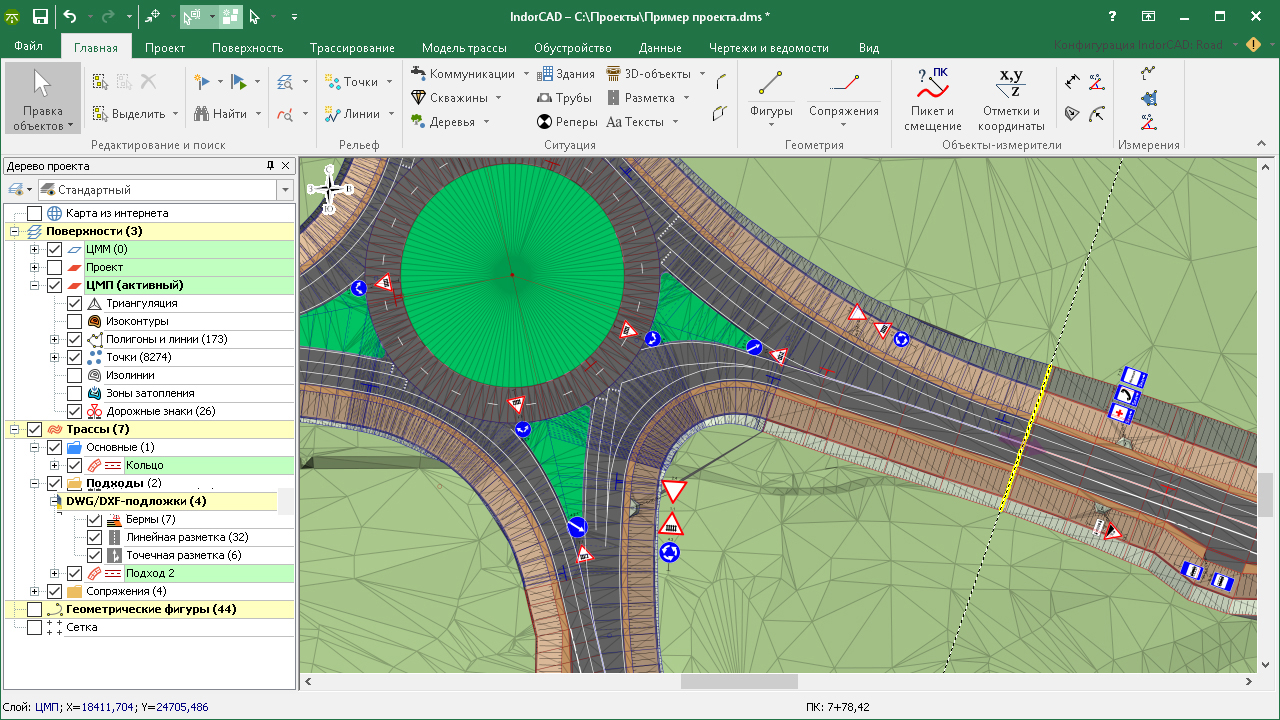Toggle the Карта из интернета checkbox
Screen dimensions: 1280x720
click(x=35, y=213)
